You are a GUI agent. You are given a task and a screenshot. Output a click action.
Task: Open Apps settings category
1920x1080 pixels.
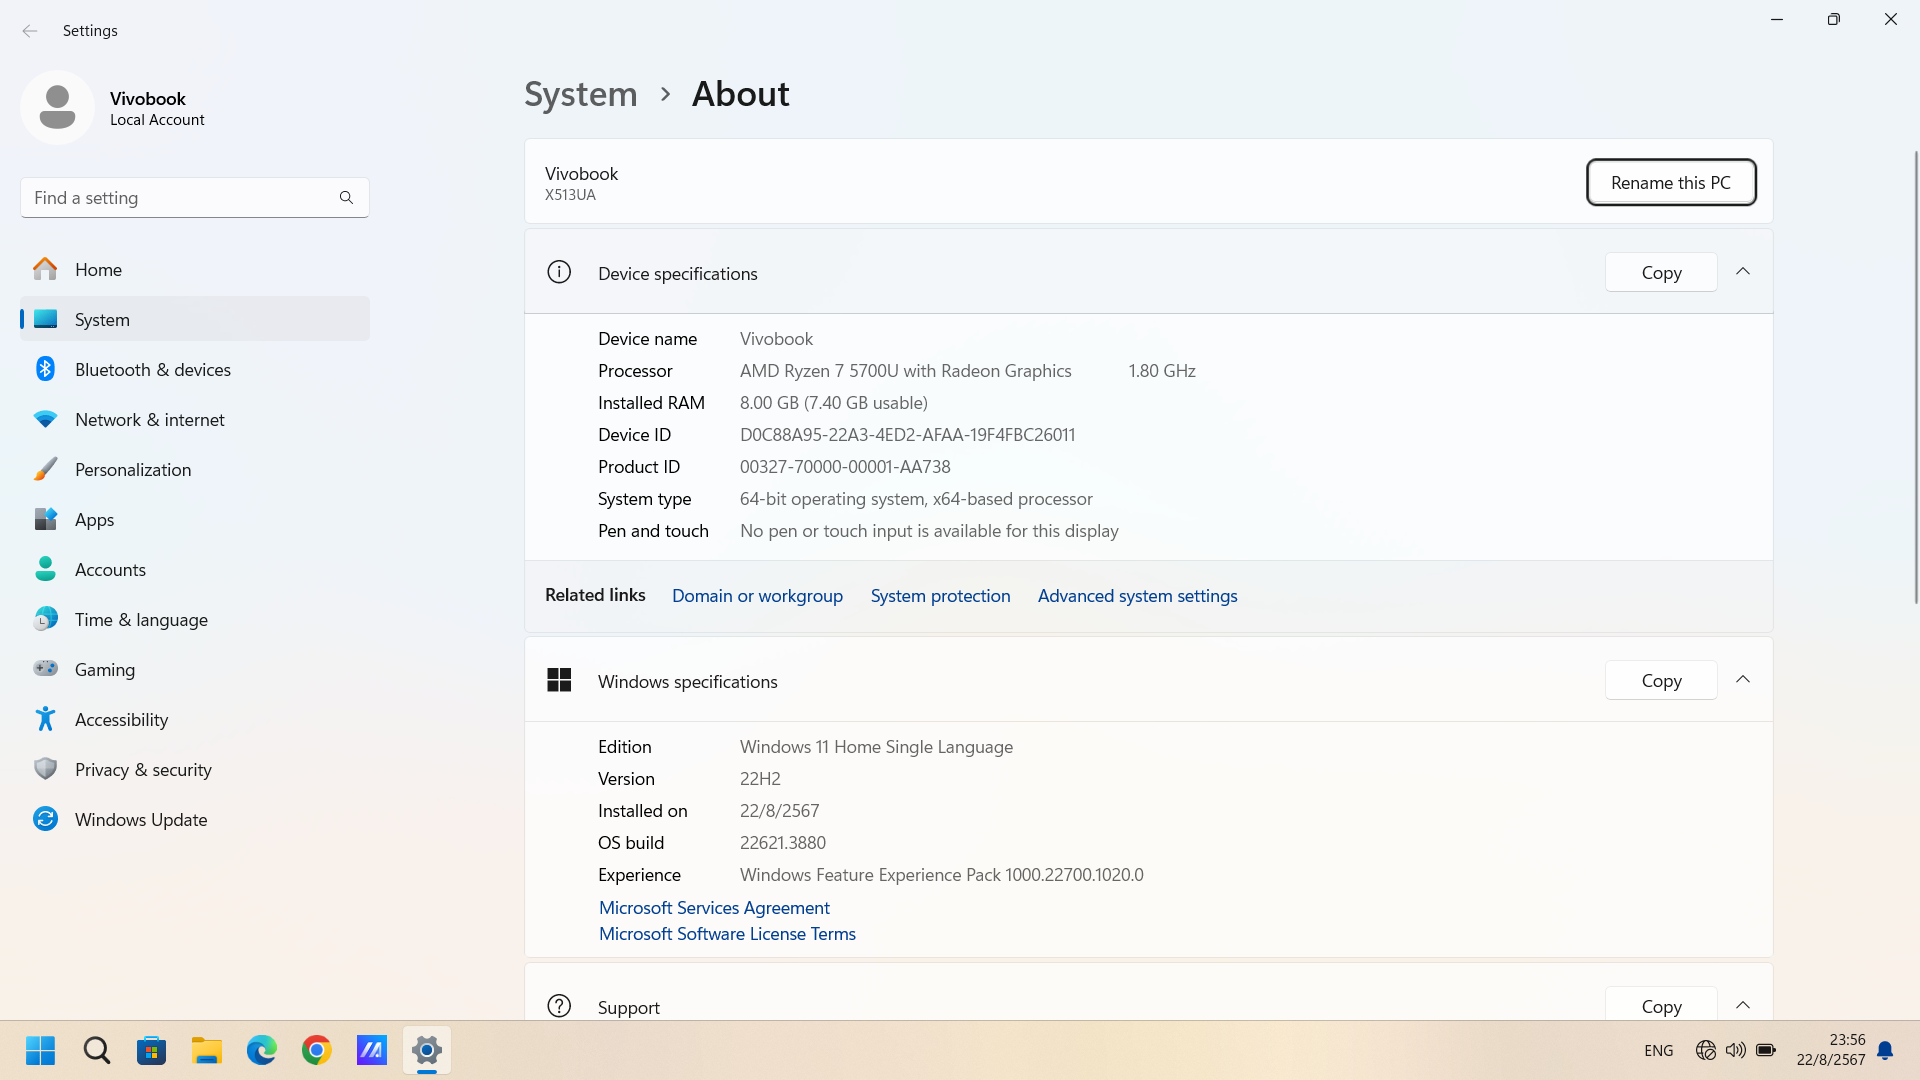[x=195, y=519]
